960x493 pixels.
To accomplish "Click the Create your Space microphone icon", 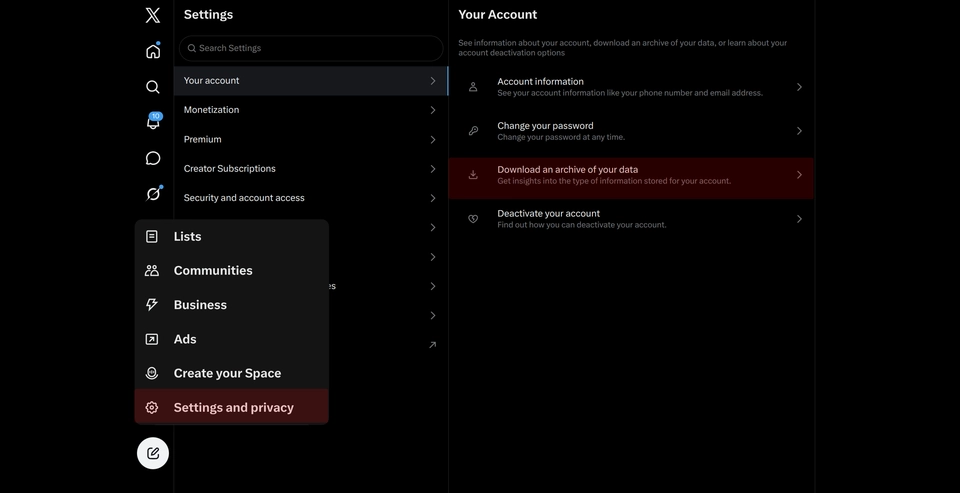I will point(152,373).
